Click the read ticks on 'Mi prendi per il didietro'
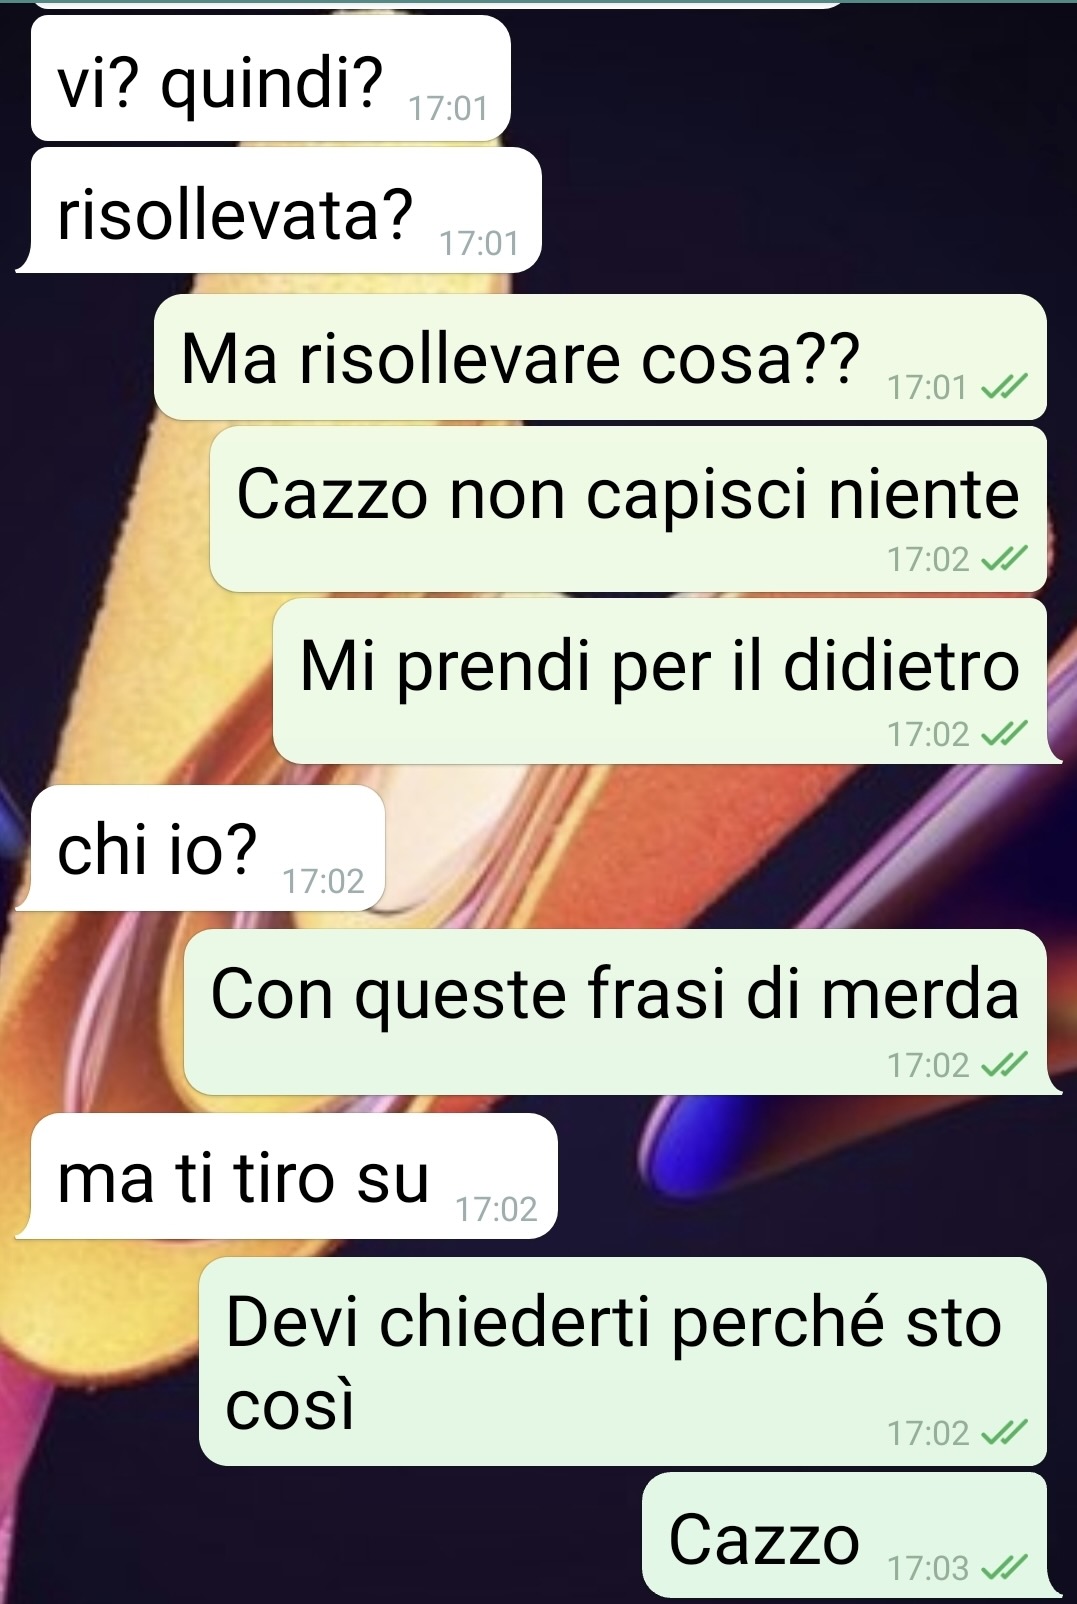The image size is (1077, 1604). (x=1004, y=734)
